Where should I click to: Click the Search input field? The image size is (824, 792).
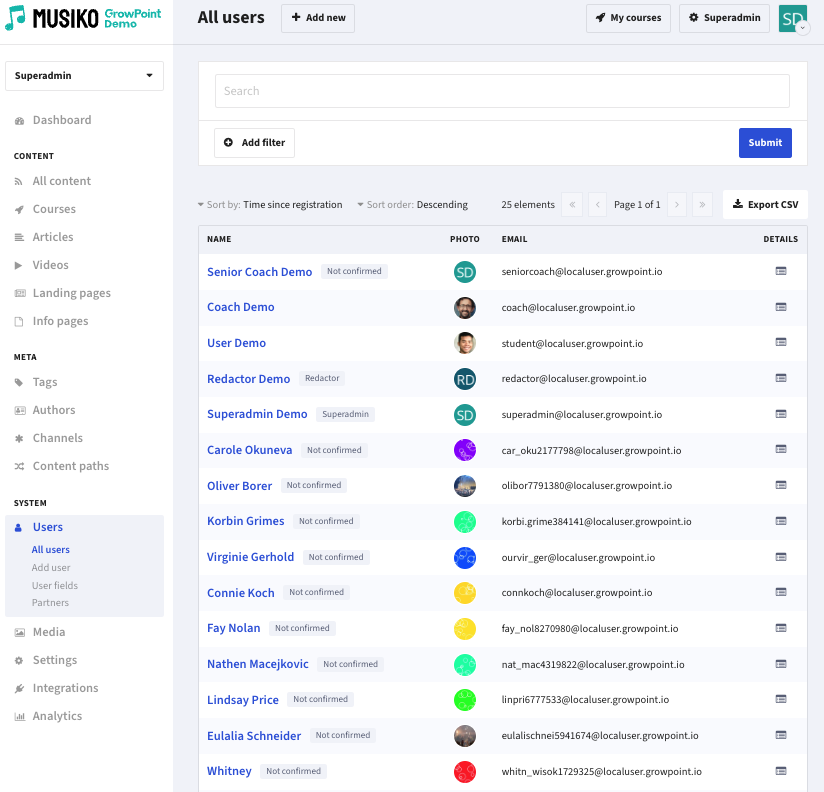pos(502,91)
